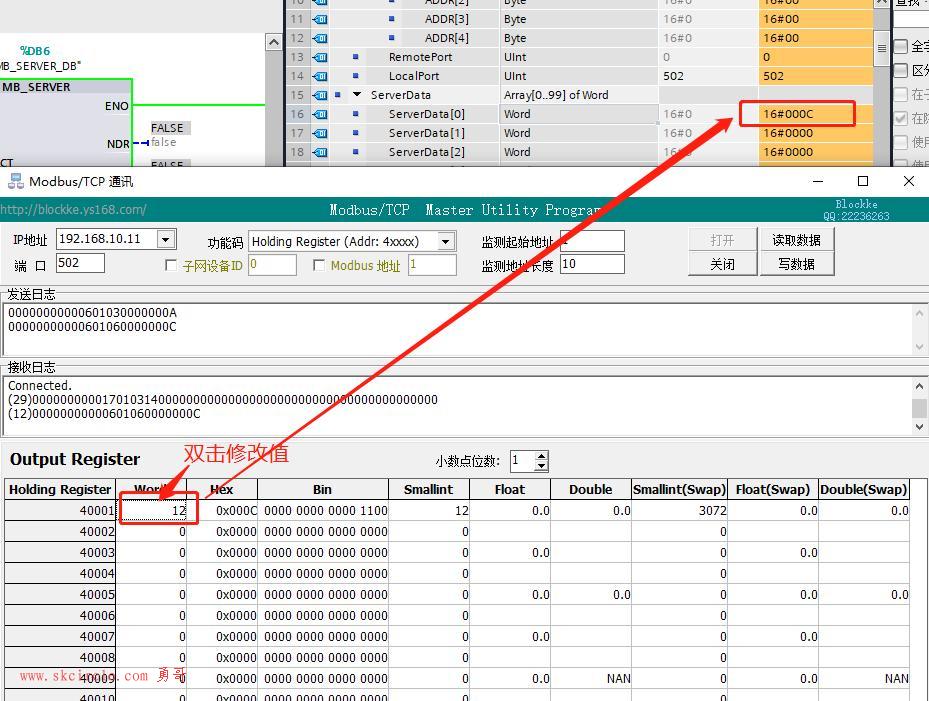This screenshot has width=929, height=701.
Task: Click the tag icon on row 17
Action: point(320,133)
